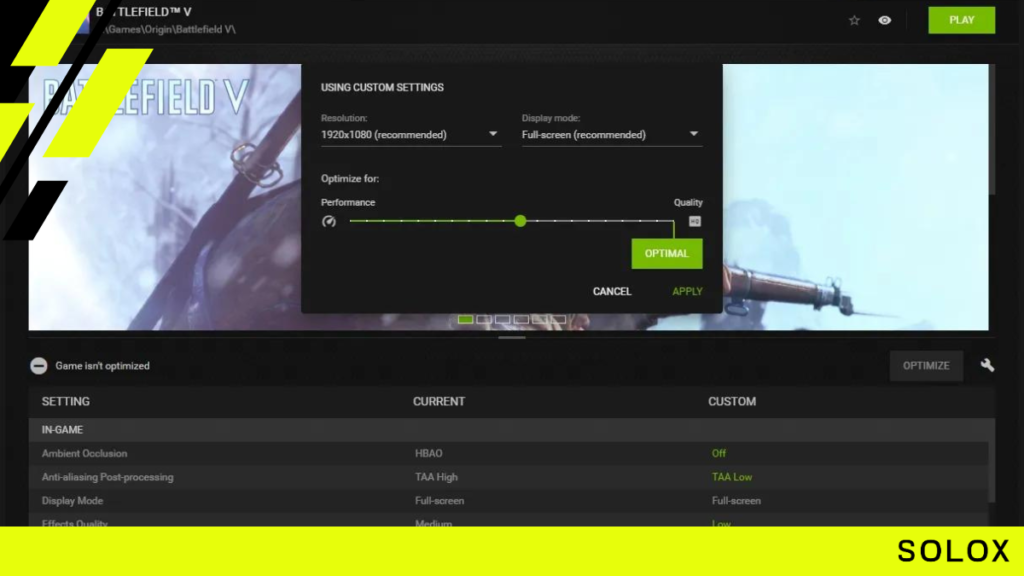Click the current value TAA High
Screen dimensions: 1024x576
pyautogui.click(x=436, y=477)
